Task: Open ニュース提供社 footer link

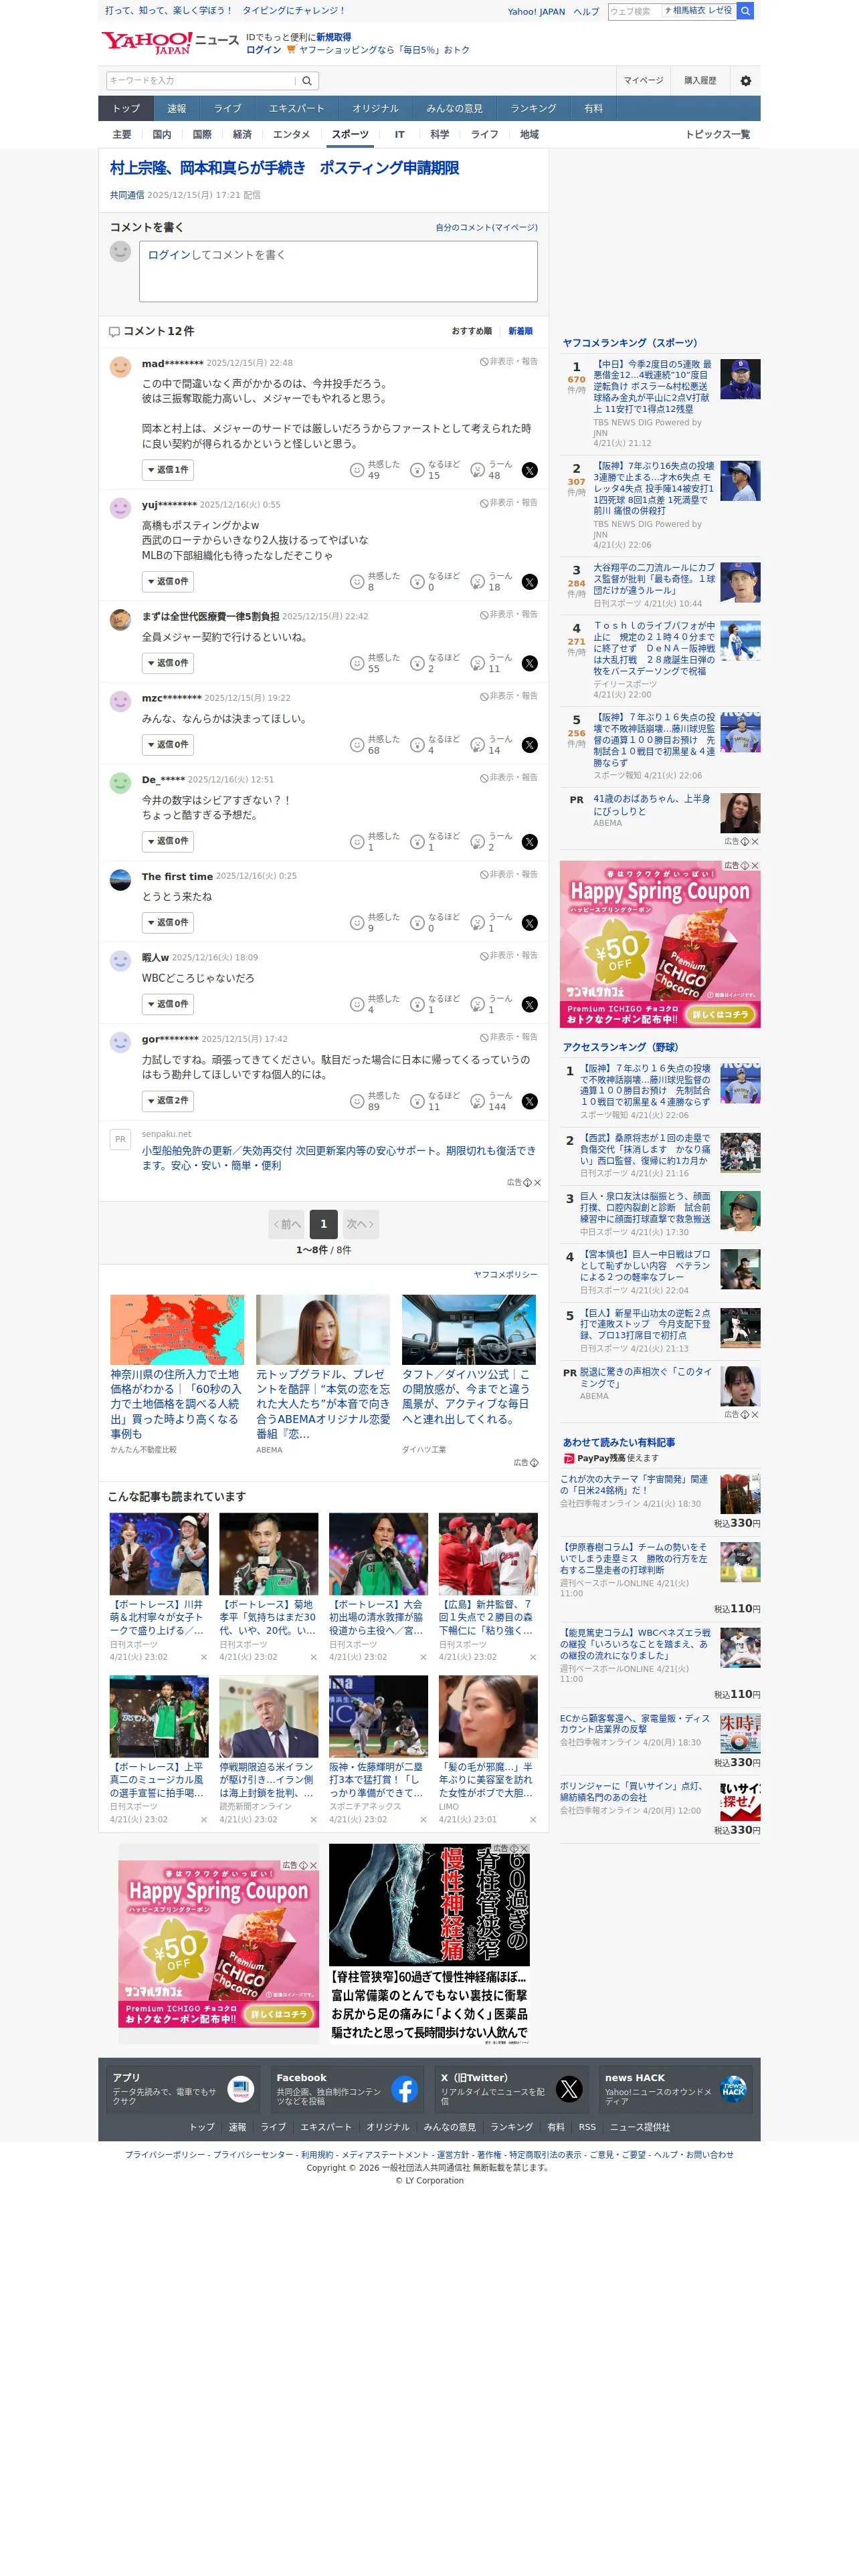Action: pos(640,2127)
